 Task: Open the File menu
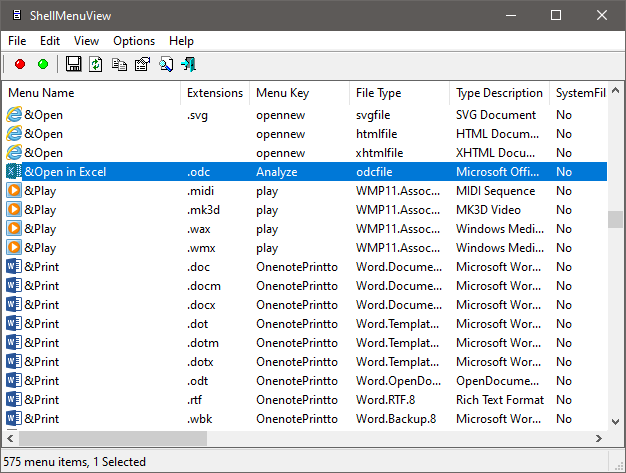coord(17,41)
